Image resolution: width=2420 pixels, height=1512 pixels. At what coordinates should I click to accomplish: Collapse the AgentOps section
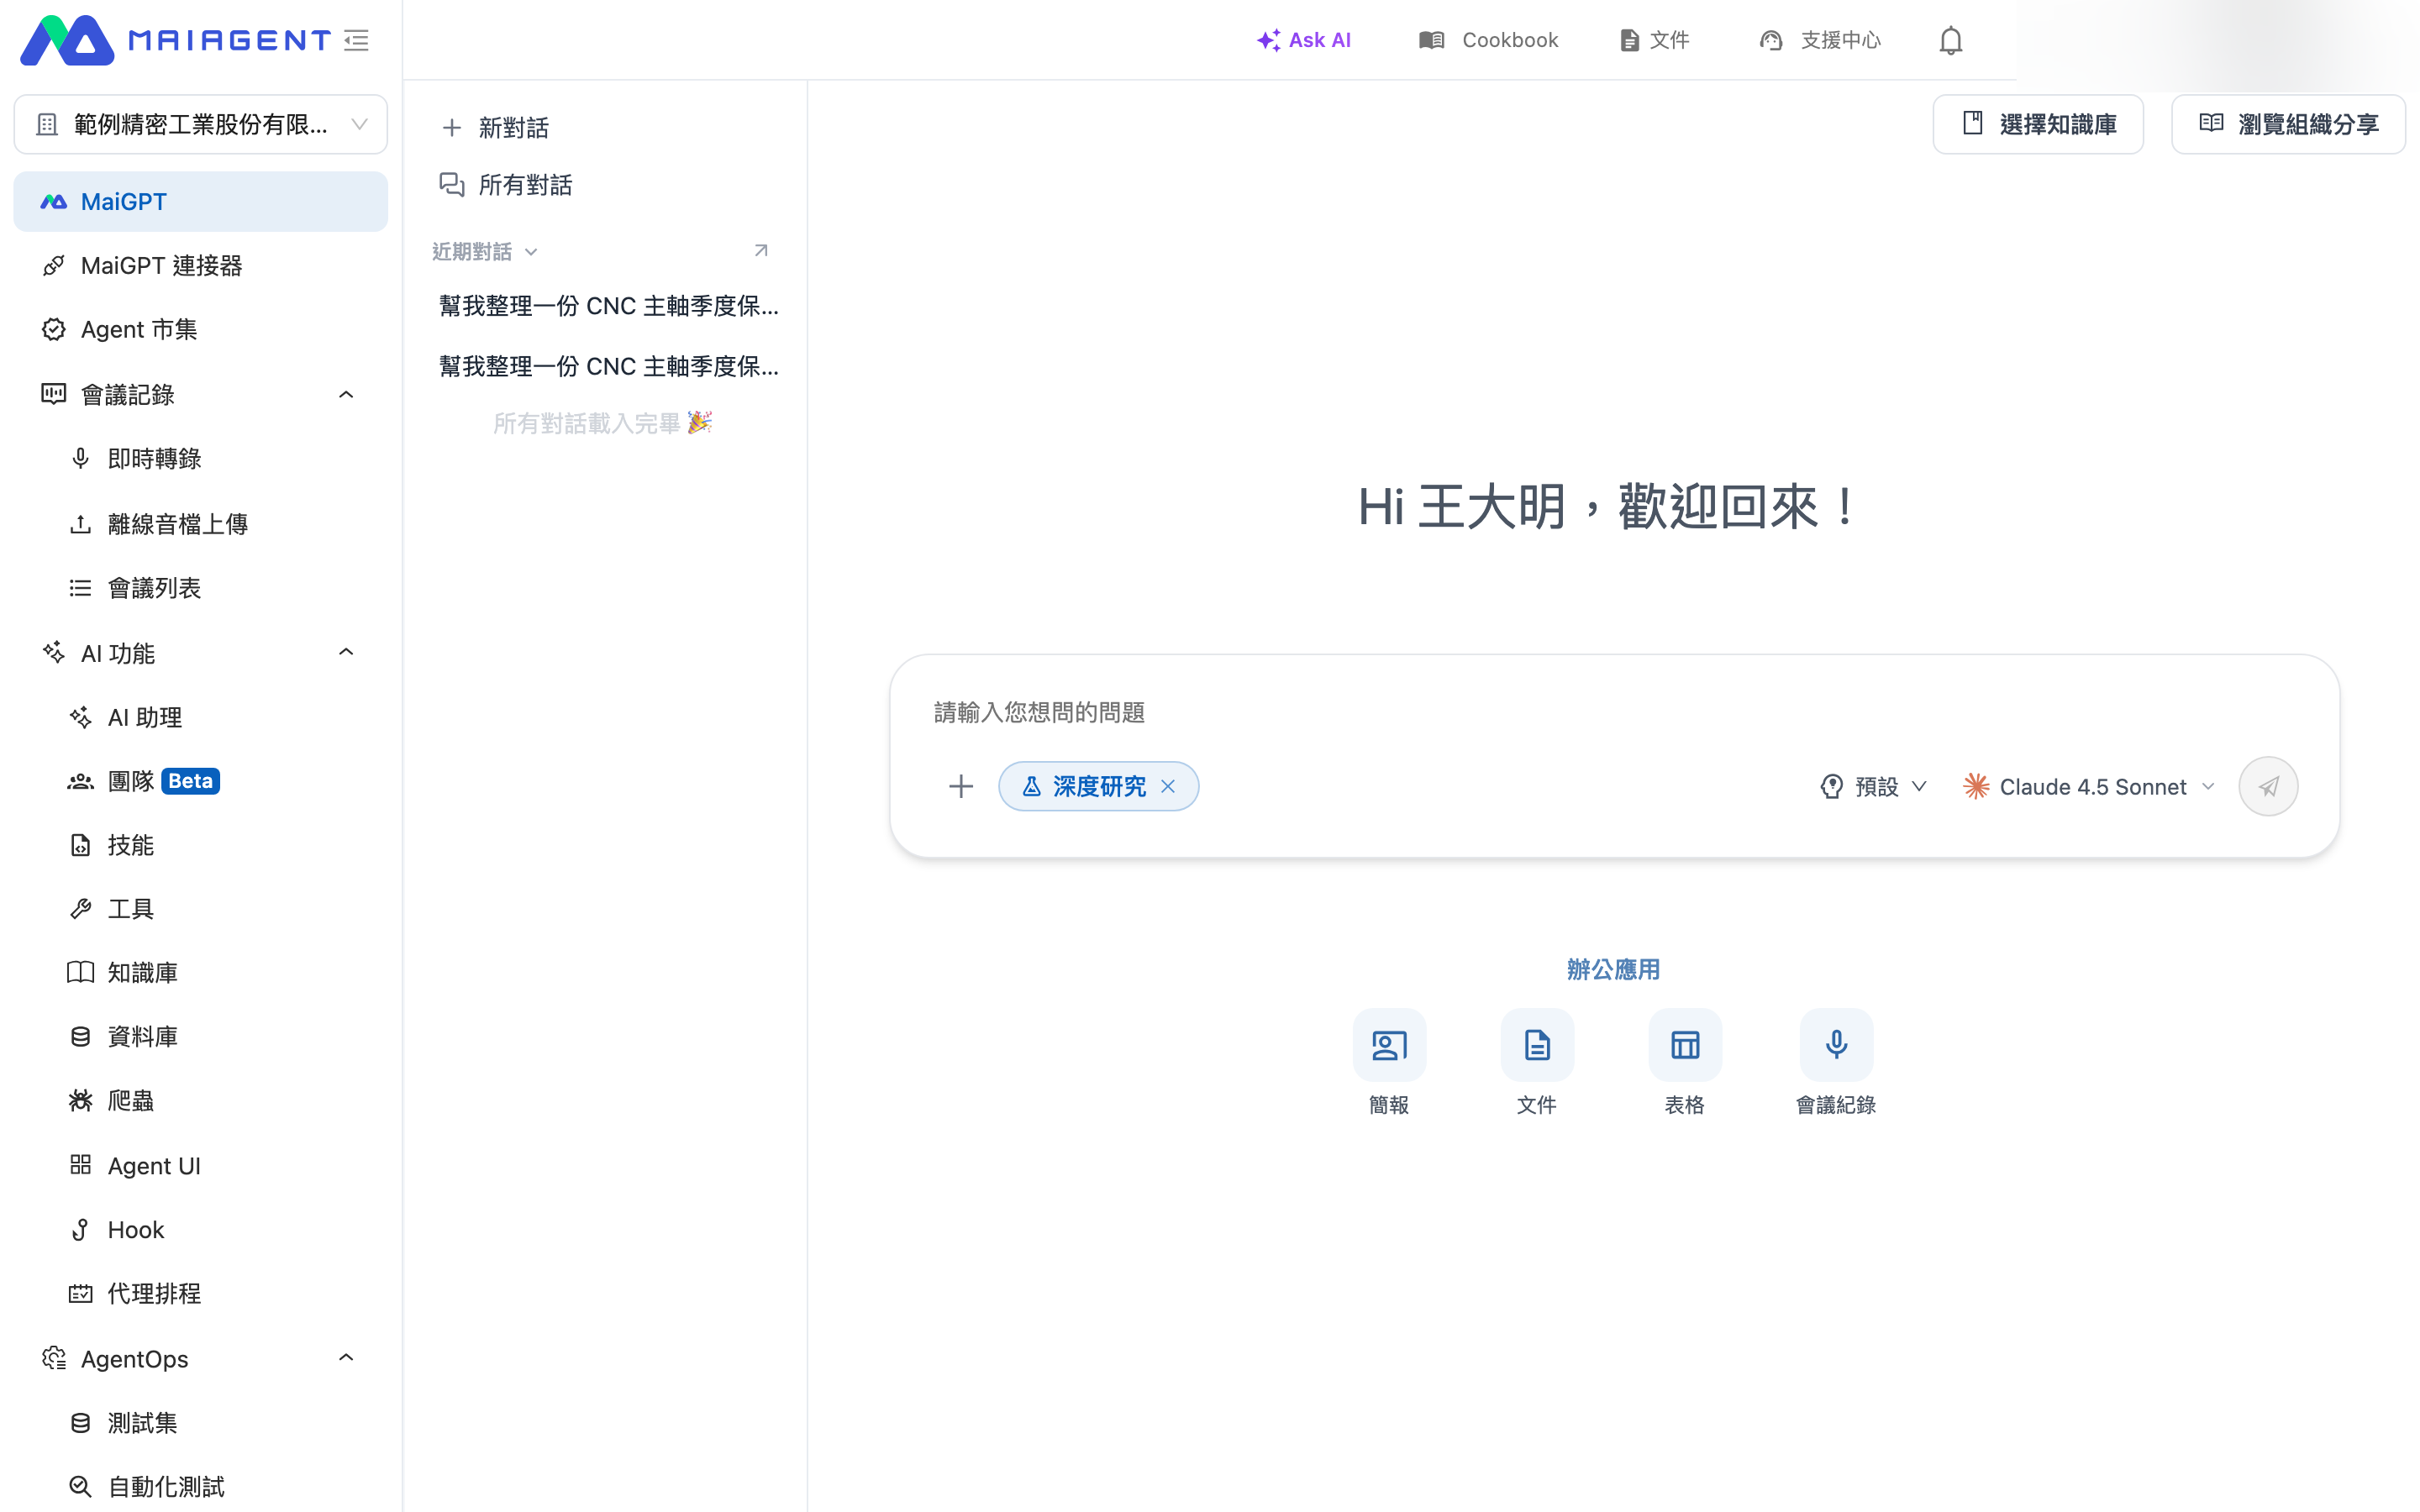tap(346, 1358)
